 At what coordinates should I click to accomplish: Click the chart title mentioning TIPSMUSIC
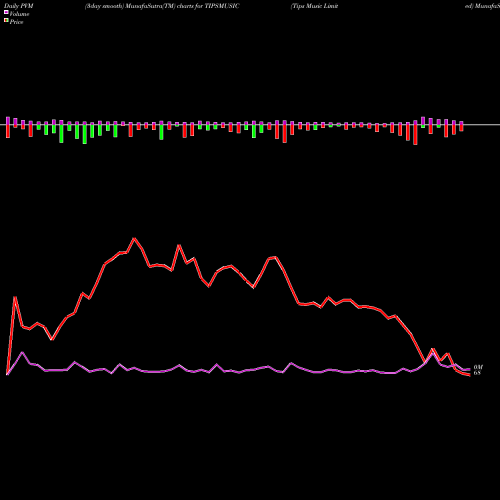click(162, 6)
